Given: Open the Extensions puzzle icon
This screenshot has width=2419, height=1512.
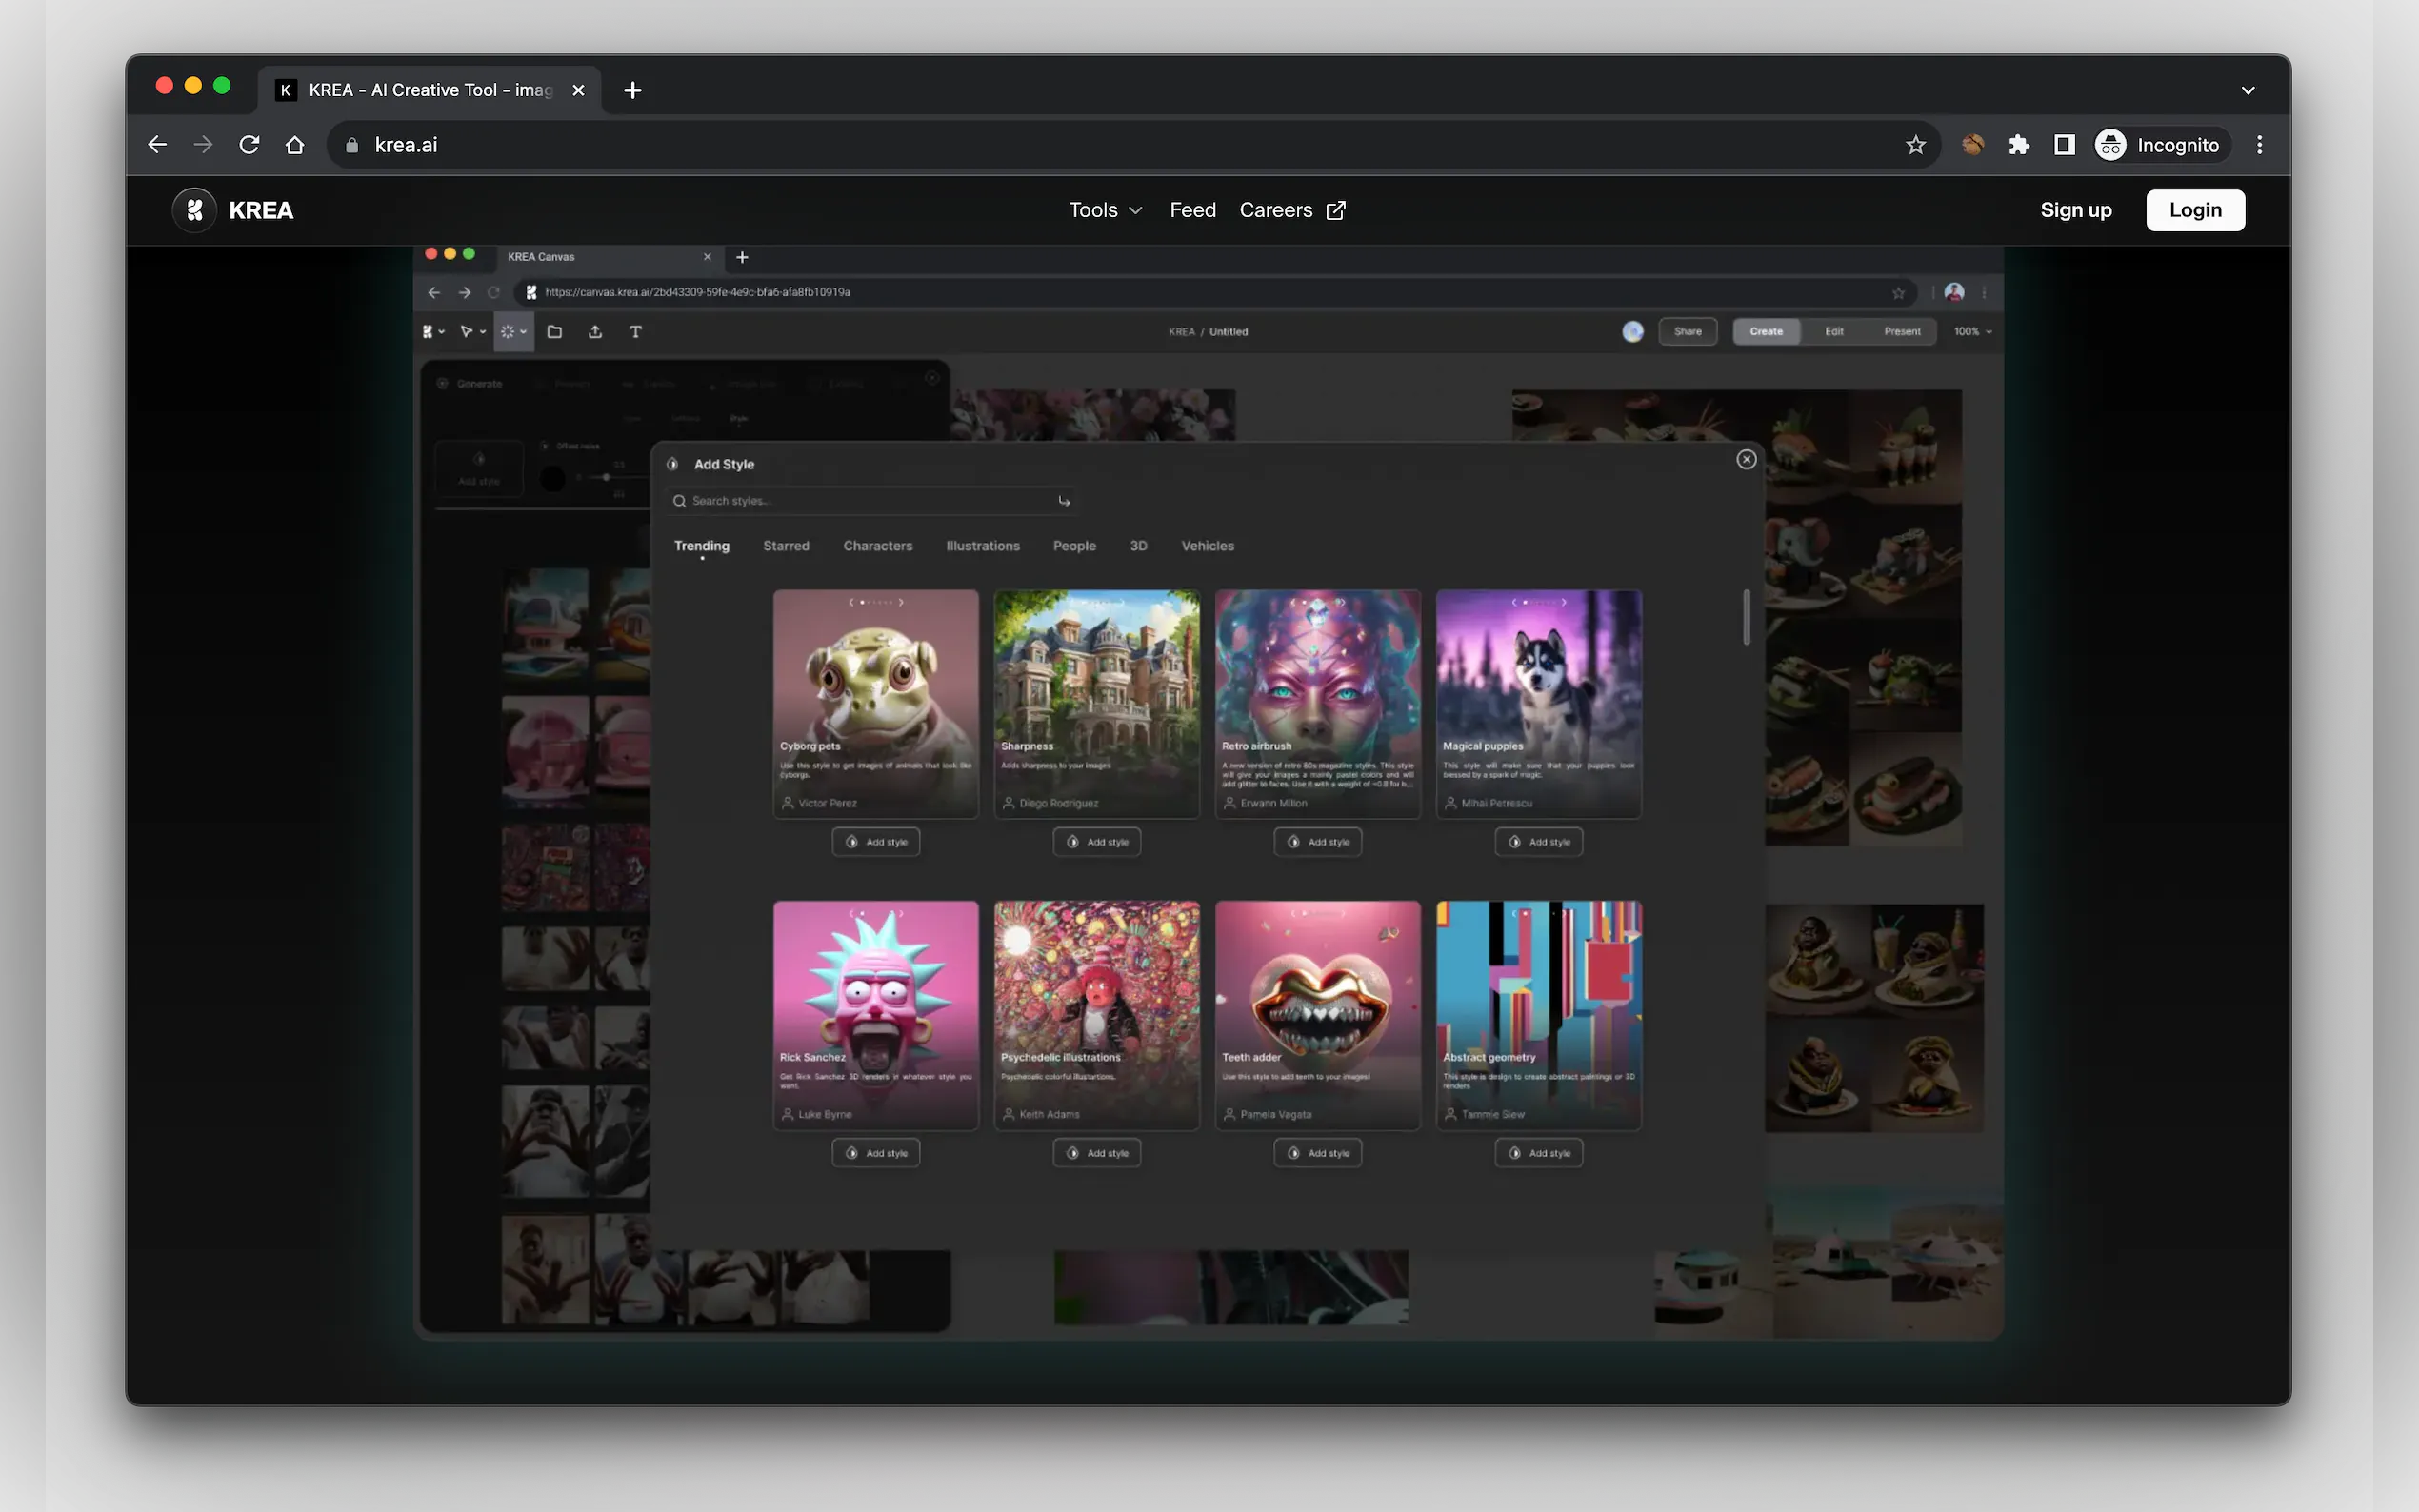Looking at the screenshot, I should tap(2019, 145).
